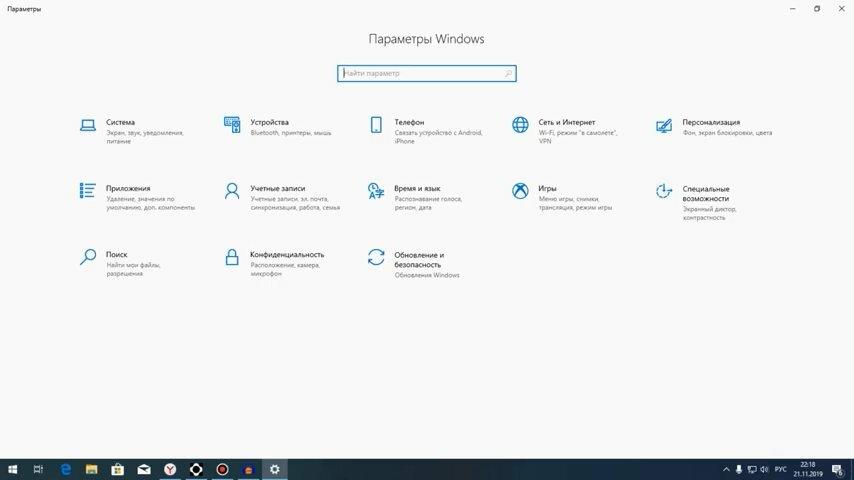Open the volume control in tray
Viewport: 854px width, 480px height.
[x=765, y=469]
